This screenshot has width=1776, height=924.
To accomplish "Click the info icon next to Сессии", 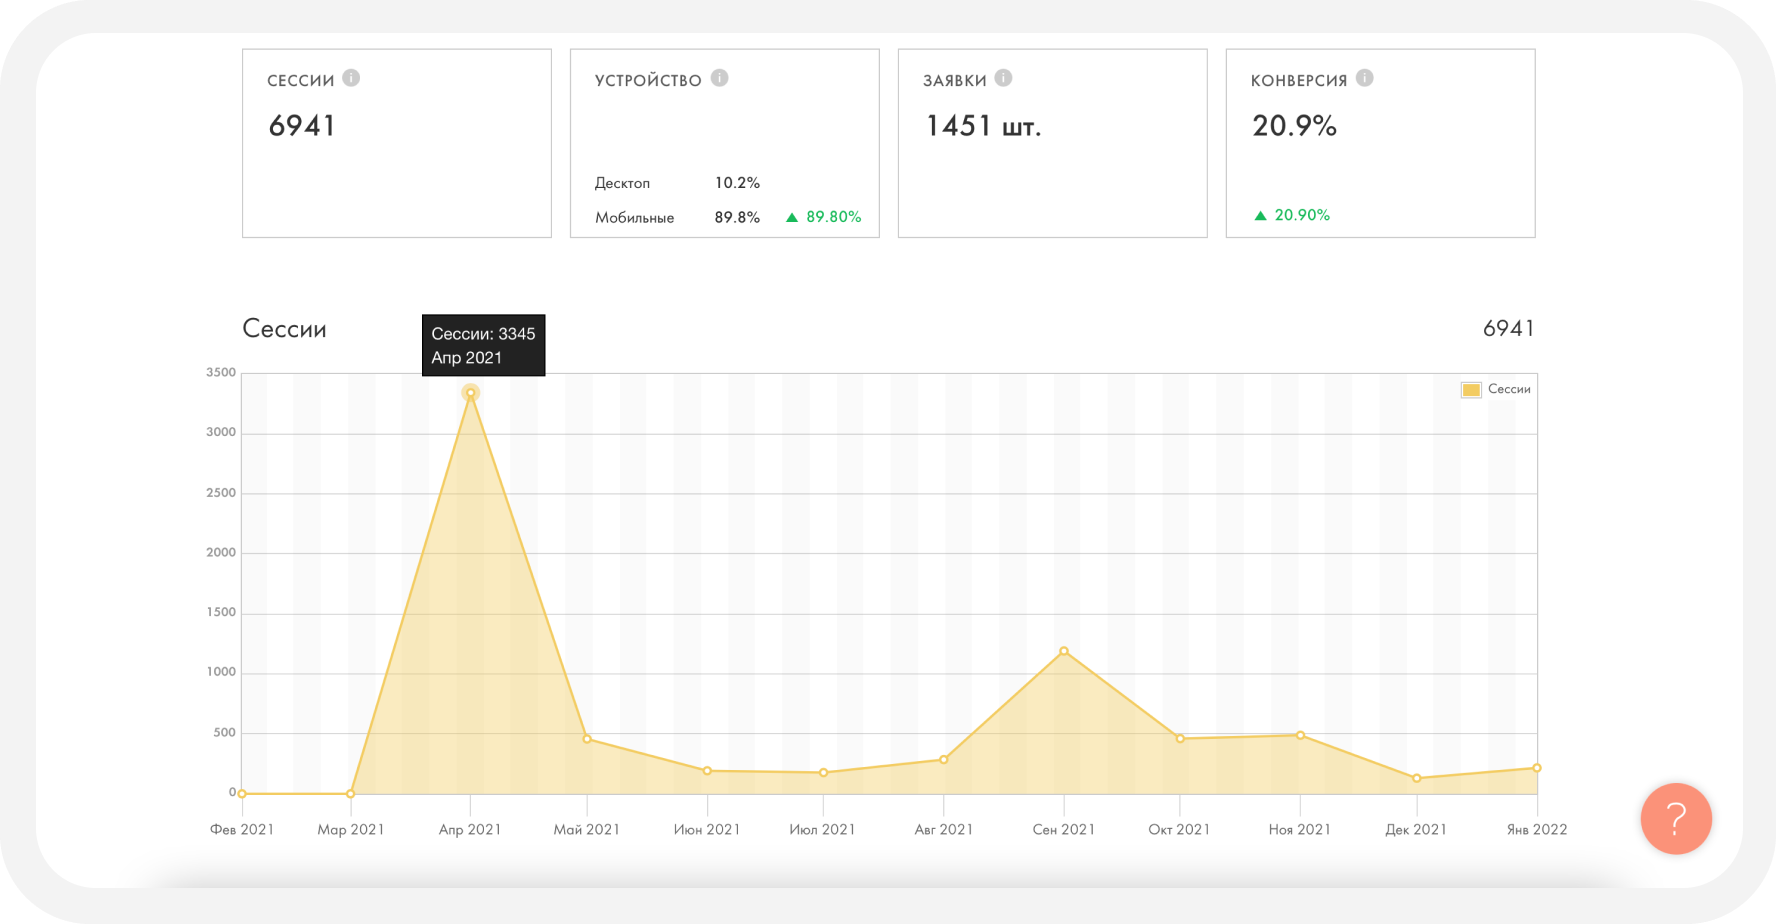I will [x=351, y=78].
